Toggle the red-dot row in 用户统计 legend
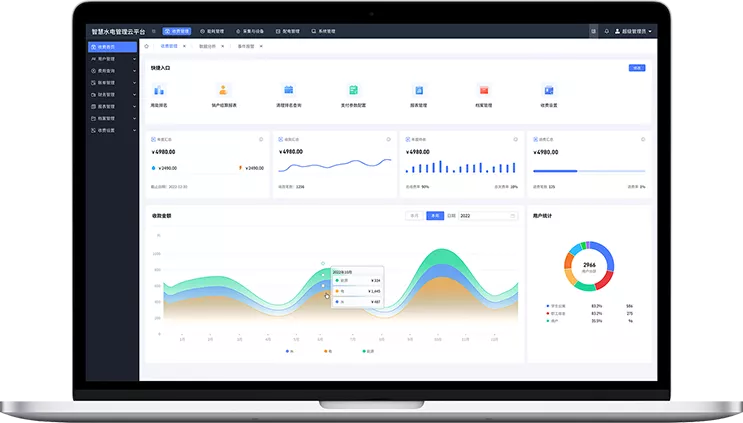 [589, 314]
